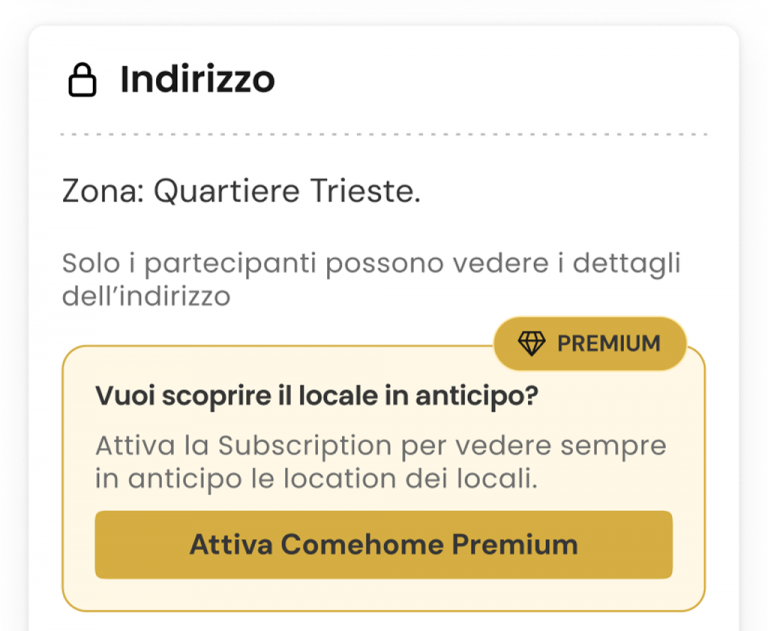Screen dimensions: 768x631
Task: Select the PREMIUM badge label
Action: point(608,344)
